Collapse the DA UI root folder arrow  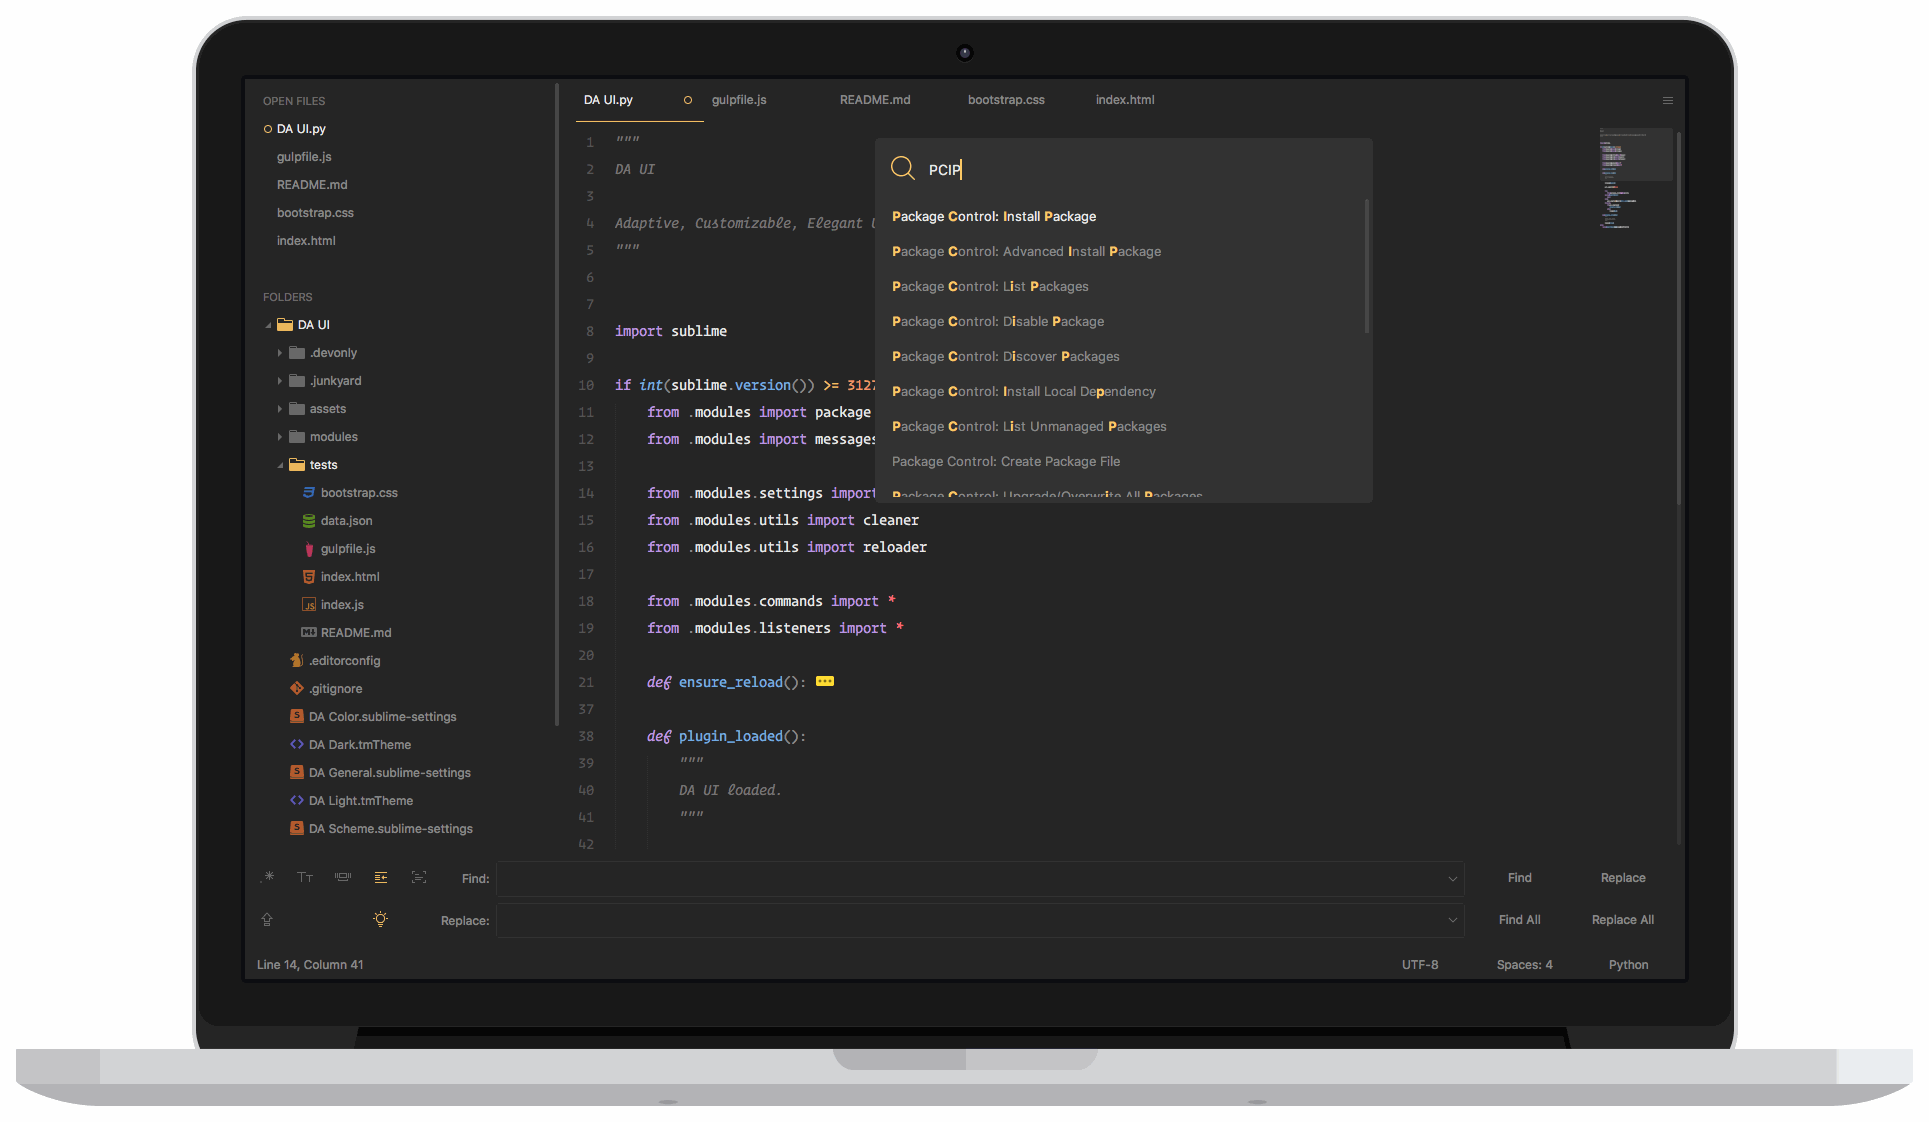[268, 326]
